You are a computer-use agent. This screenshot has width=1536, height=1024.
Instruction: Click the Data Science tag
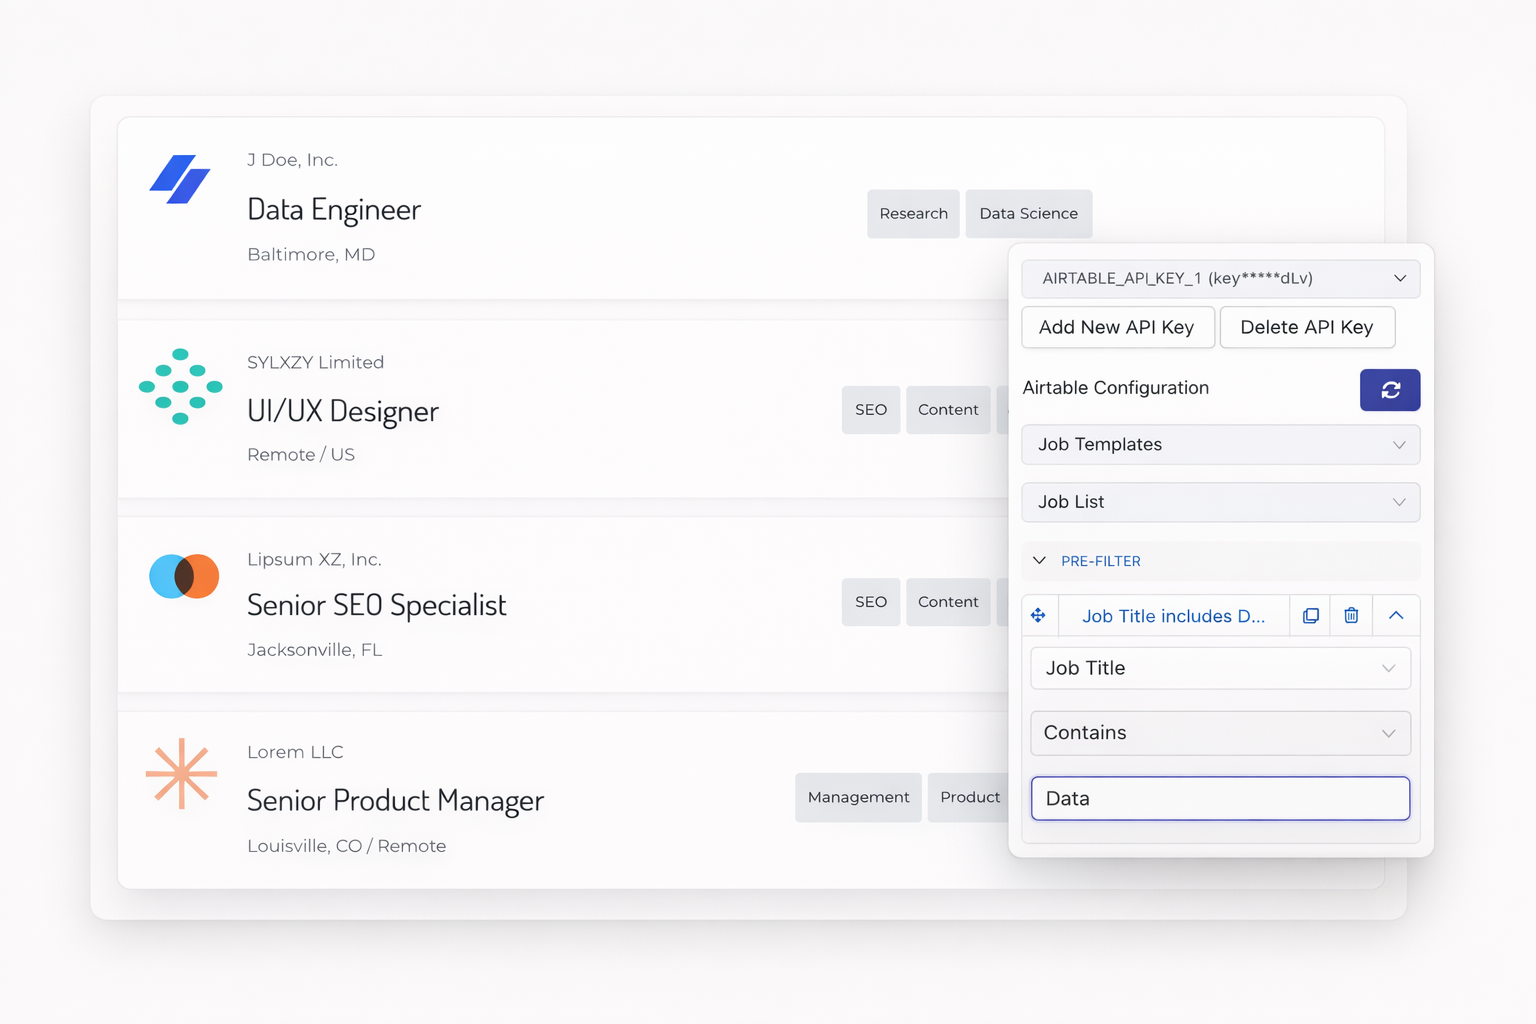1028,214
